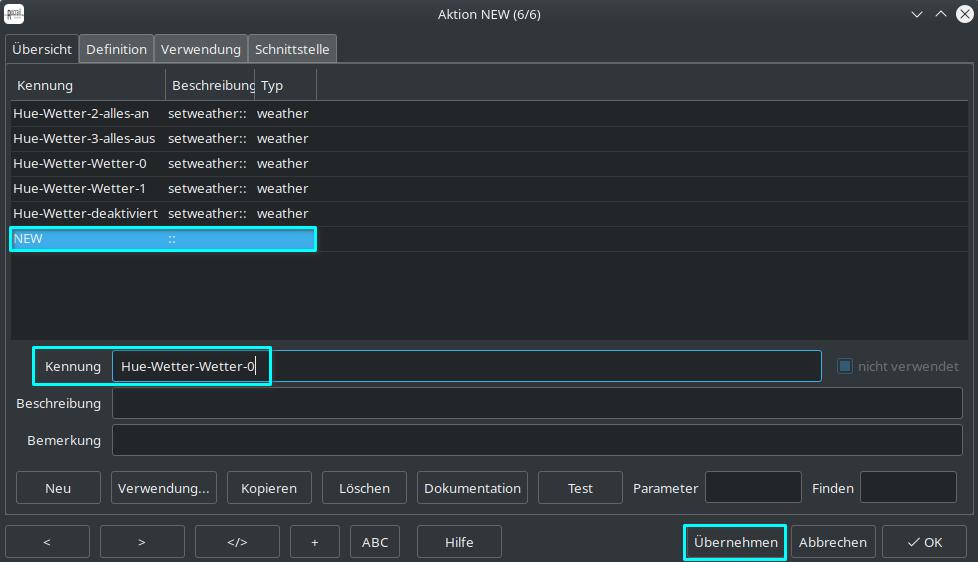Click the Übernehmen button

735,542
